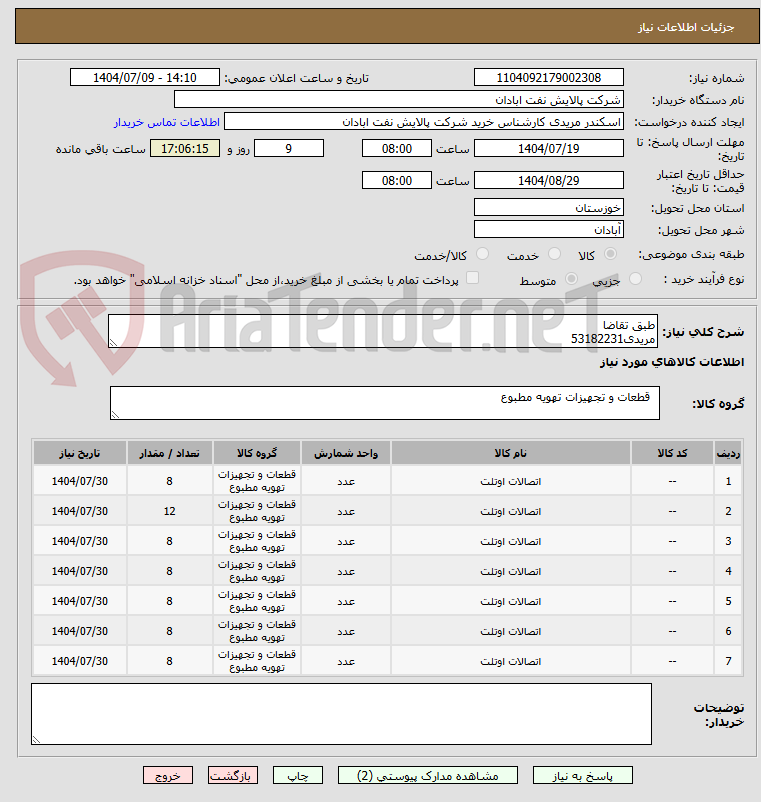Click the خروج exit button

point(168,775)
